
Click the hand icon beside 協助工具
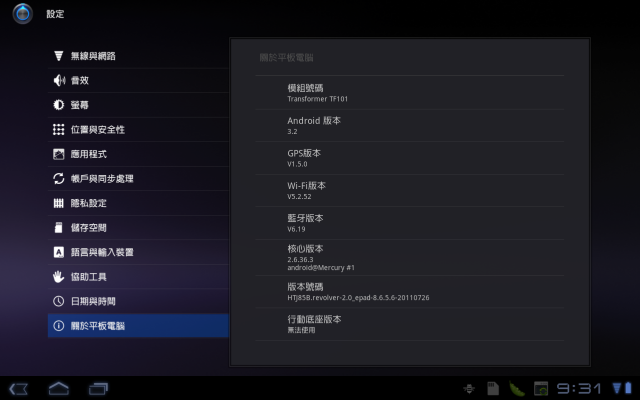[59, 276]
